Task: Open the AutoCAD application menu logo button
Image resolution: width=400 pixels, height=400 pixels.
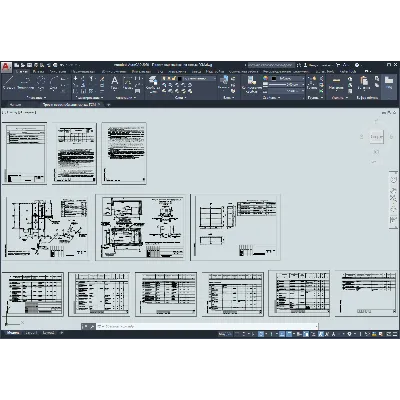Action: (6, 66)
